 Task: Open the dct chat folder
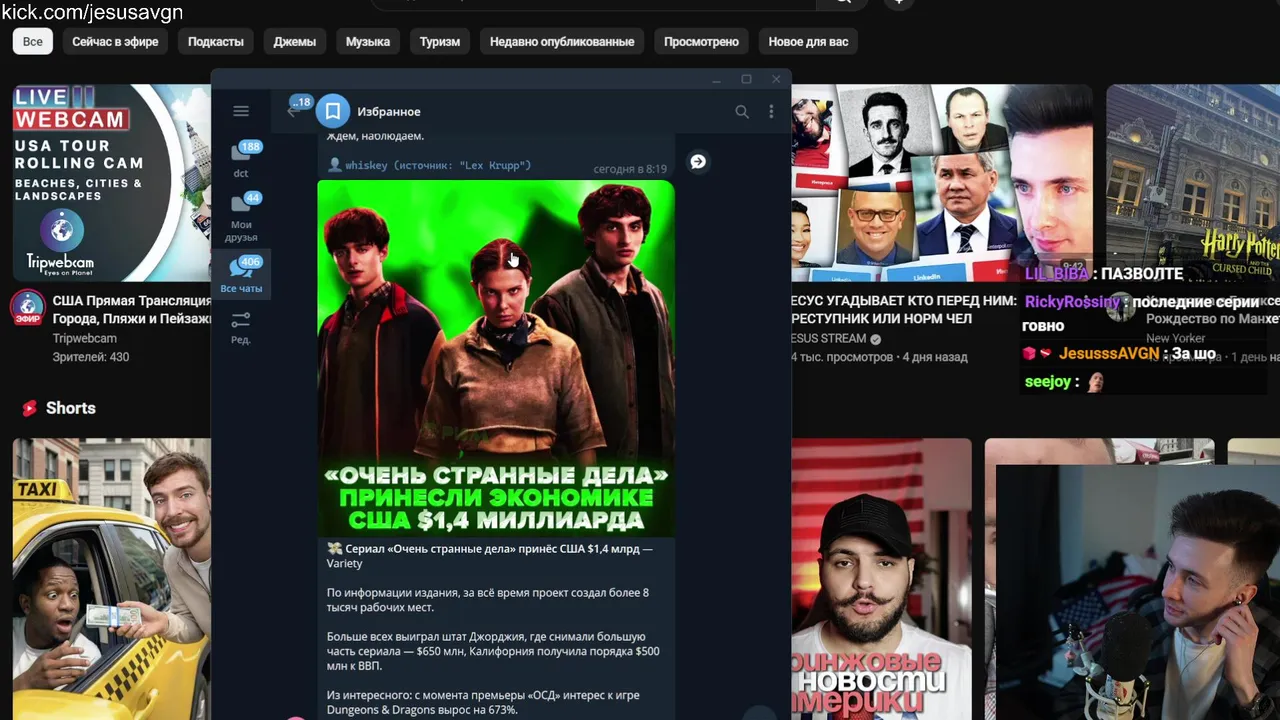coord(241,159)
